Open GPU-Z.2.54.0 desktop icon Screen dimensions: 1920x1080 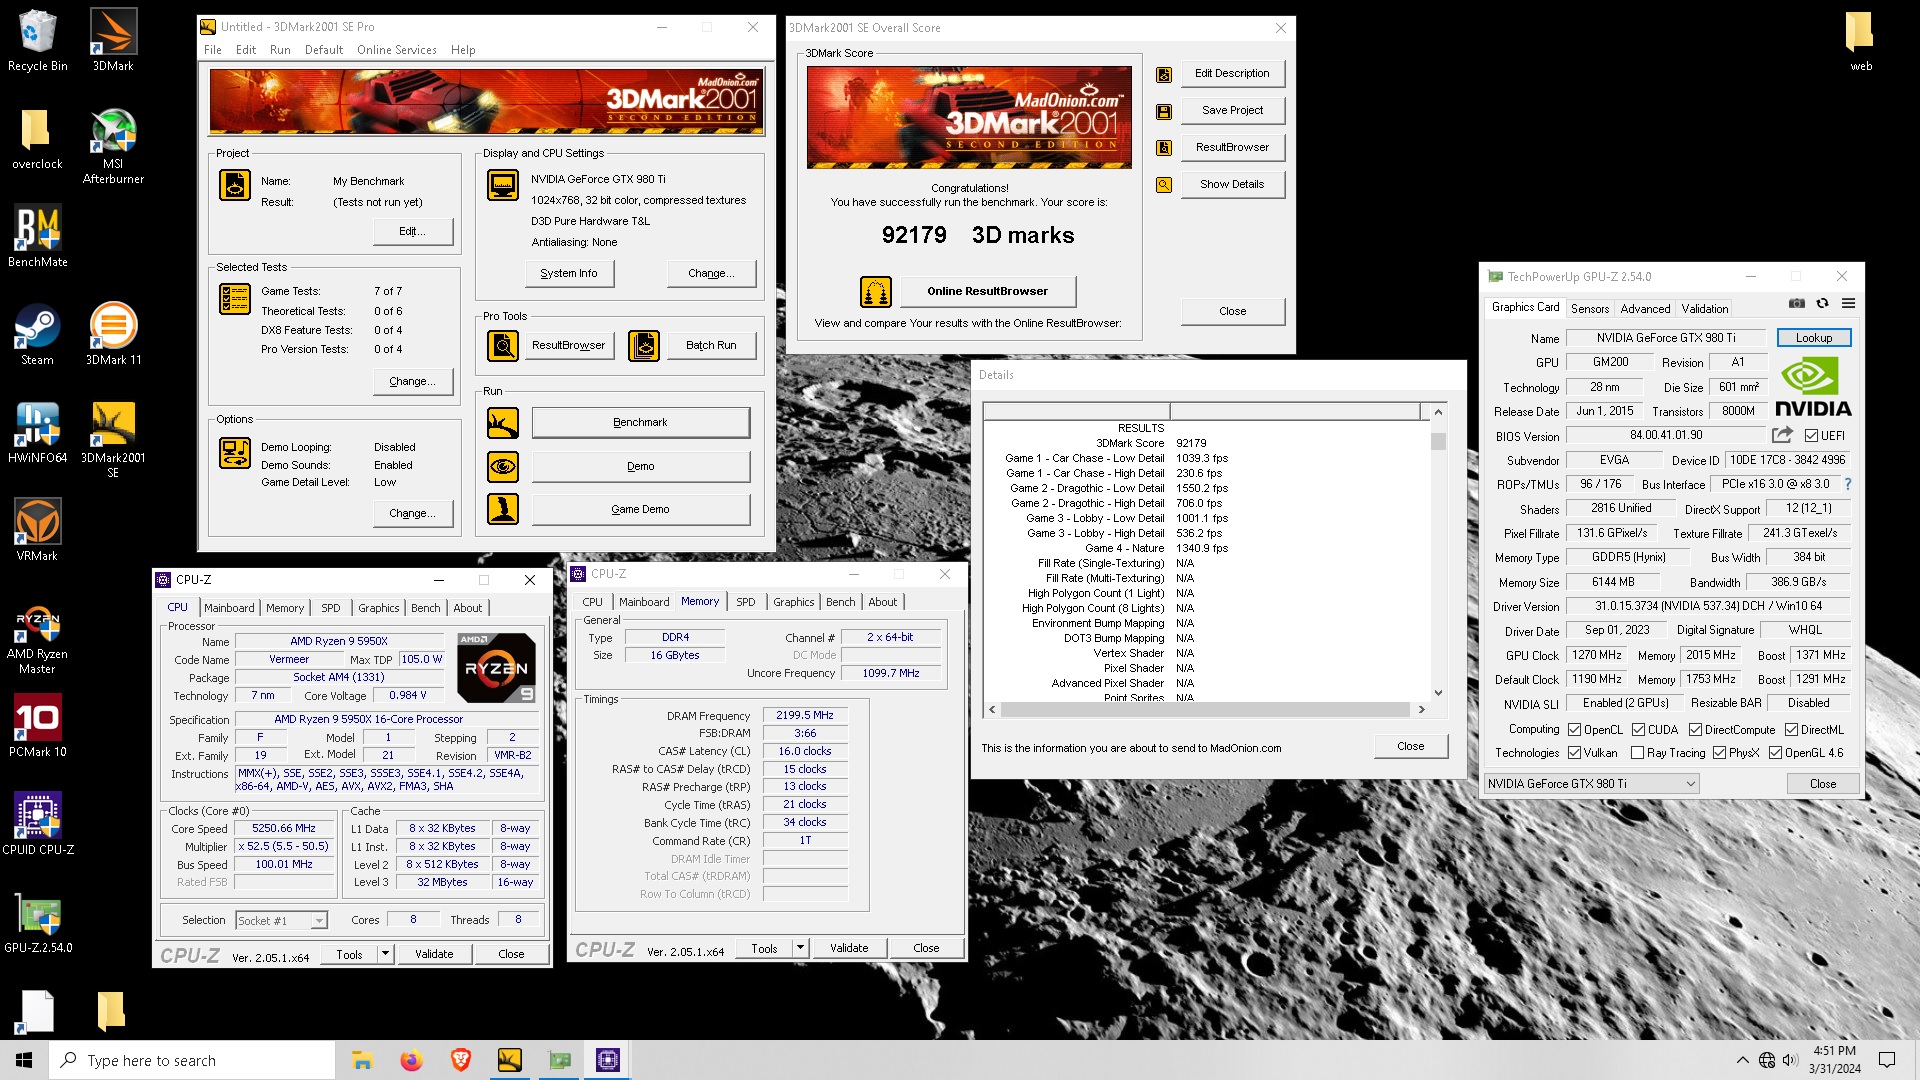tap(37, 922)
